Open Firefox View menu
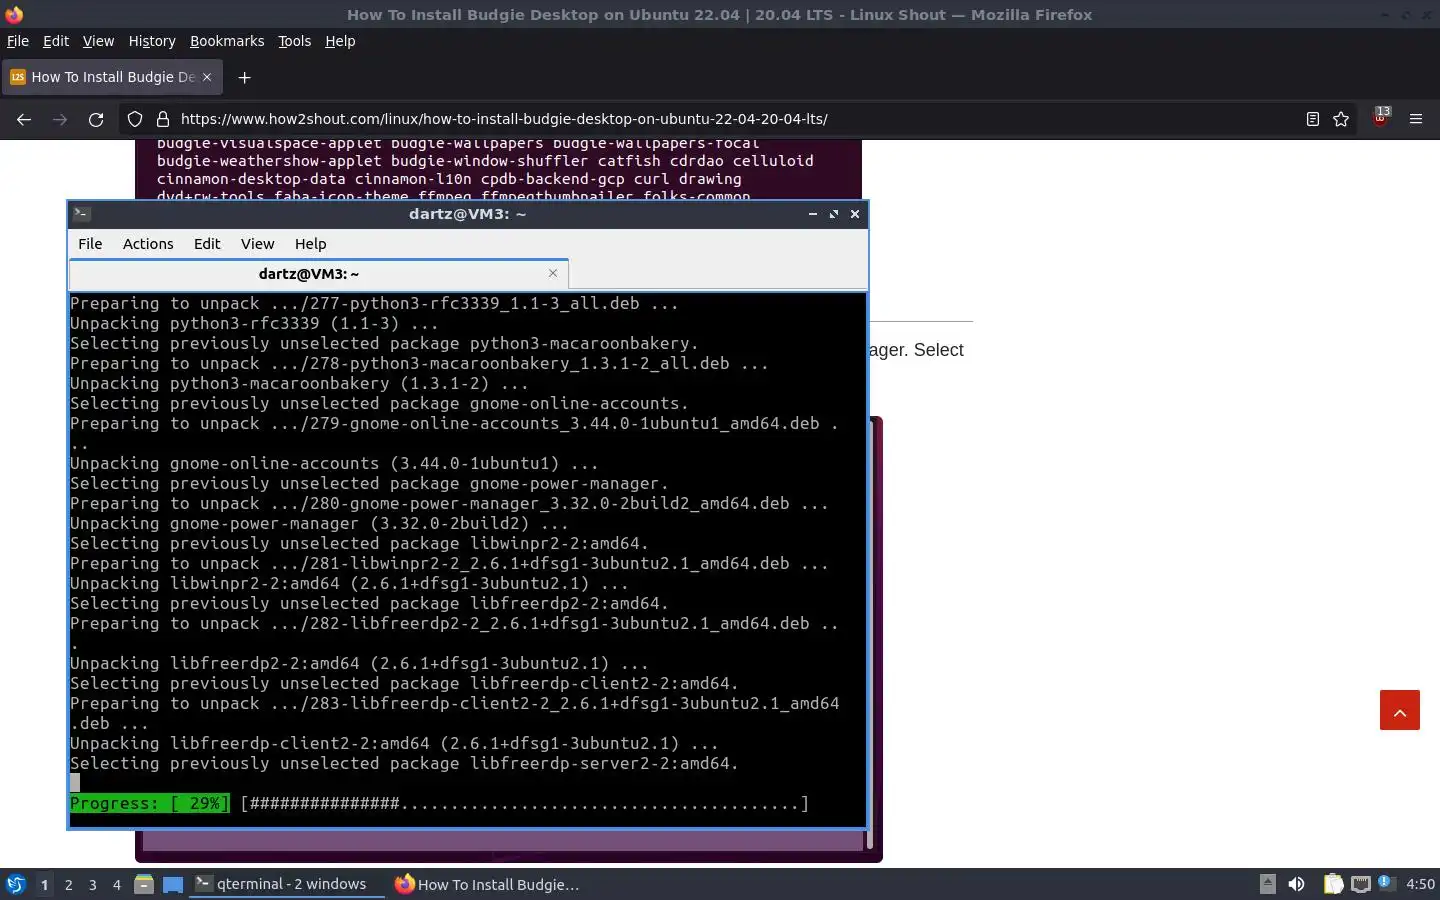The image size is (1440, 900). pos(98,41)
